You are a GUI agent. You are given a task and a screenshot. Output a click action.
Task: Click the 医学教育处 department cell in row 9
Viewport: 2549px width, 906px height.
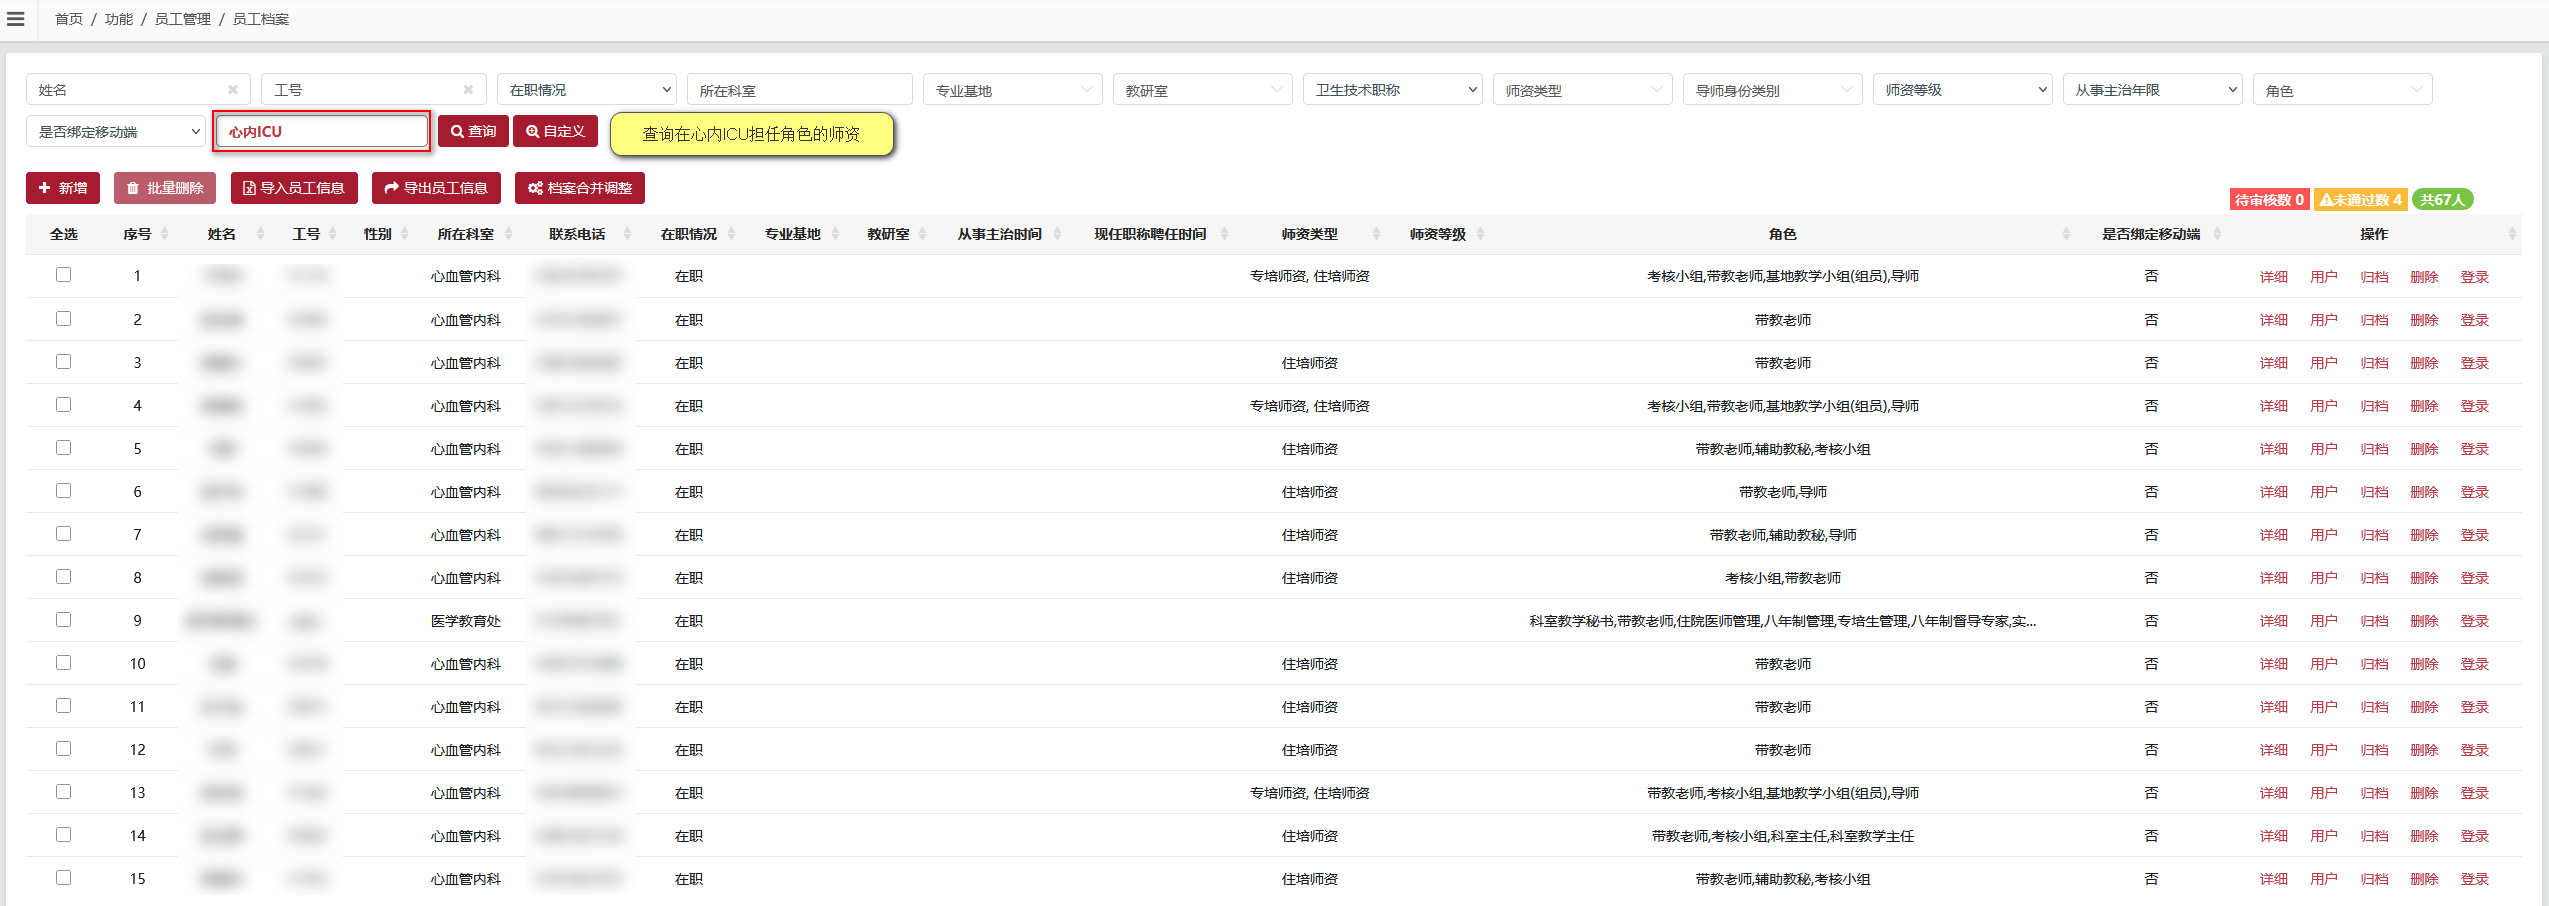(x=466, y=621)
